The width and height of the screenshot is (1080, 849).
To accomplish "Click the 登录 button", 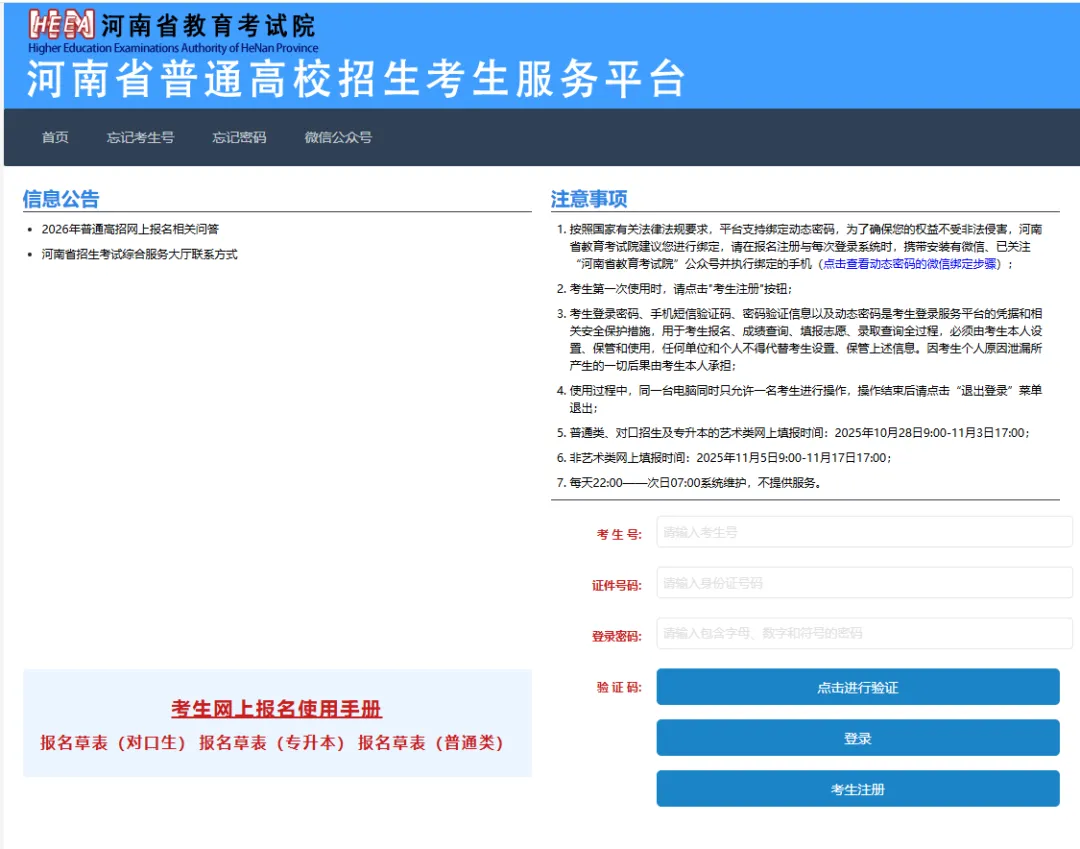I will pos(858,738).
